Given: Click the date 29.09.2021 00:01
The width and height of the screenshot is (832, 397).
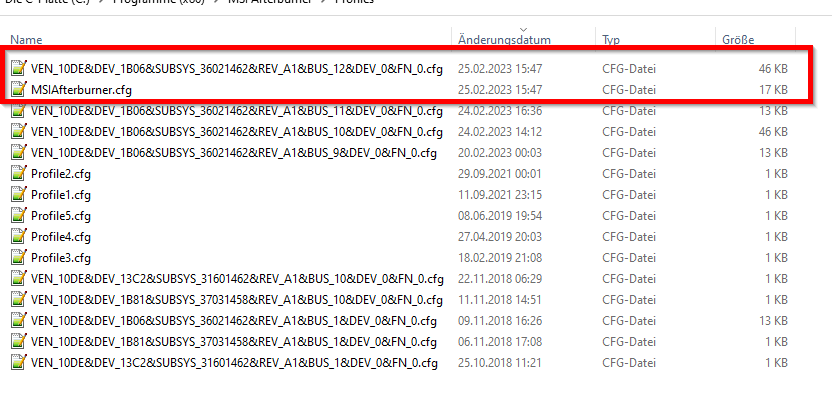Looking at the screenshot, I should pyautogui.click(x=500, y=174).
